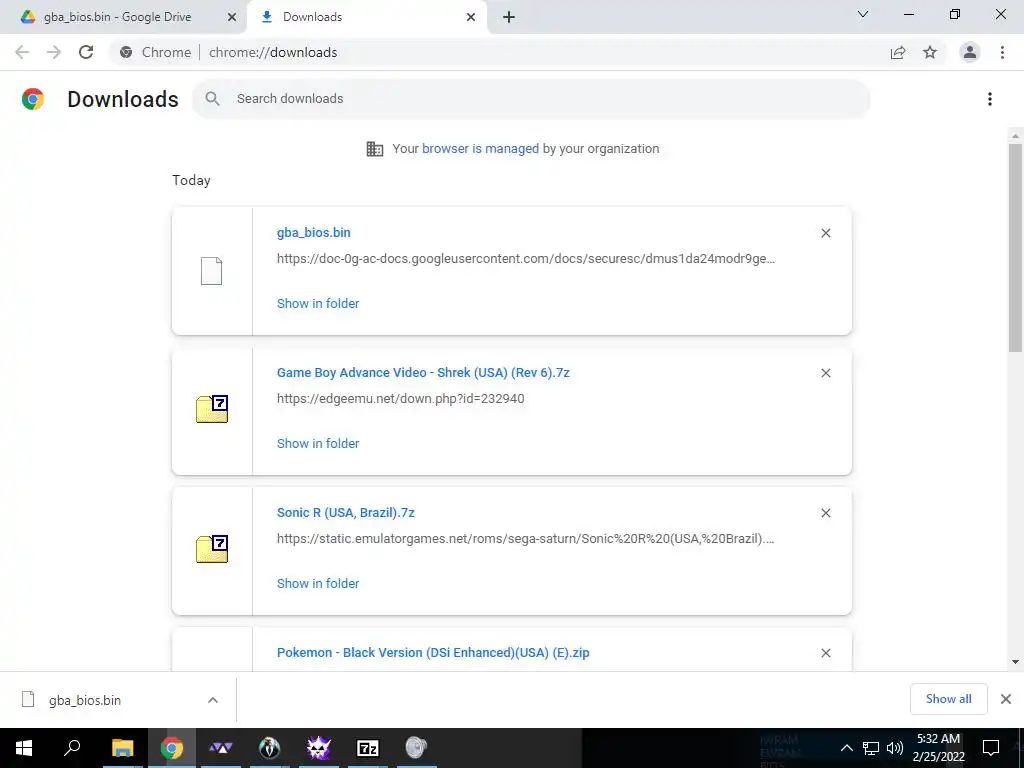Show gba_bios.bin in folder
1024x768 pixels.
(x=318, y=304)
